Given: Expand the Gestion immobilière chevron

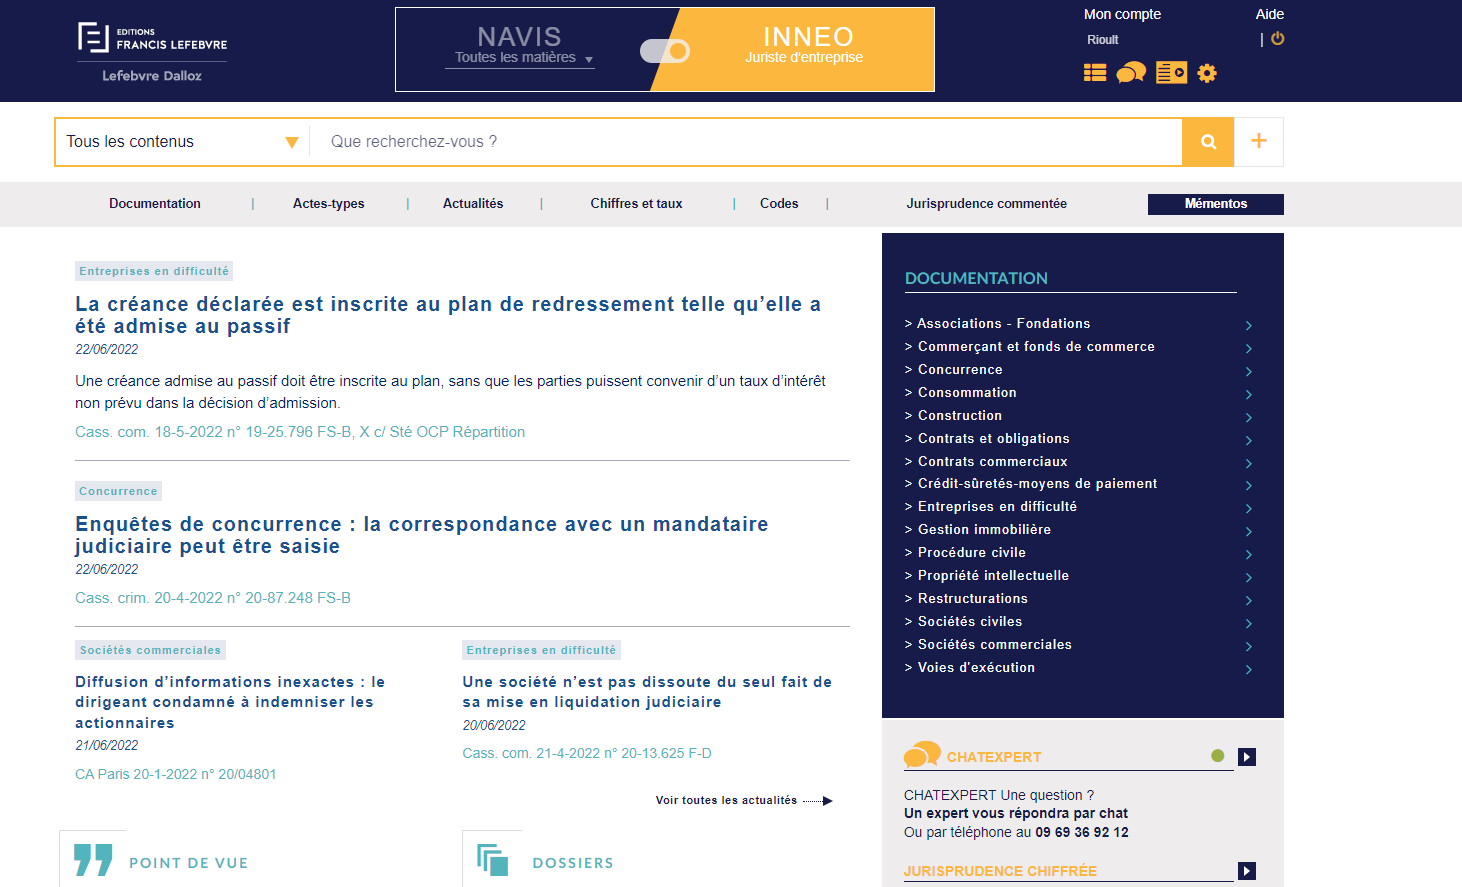Looking at the screenshot, I should [x=1249, y=532].
